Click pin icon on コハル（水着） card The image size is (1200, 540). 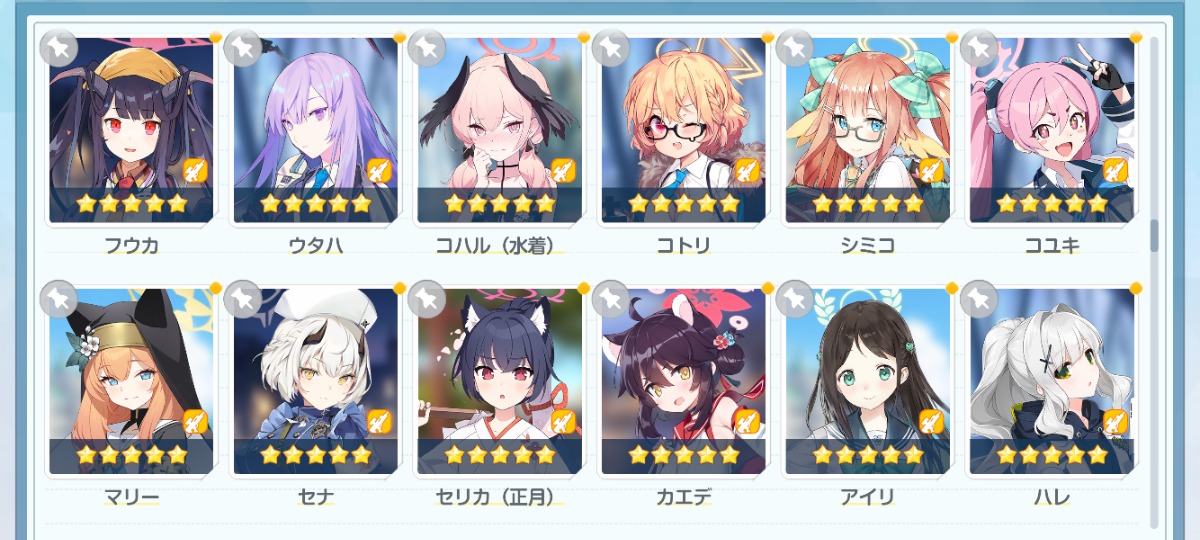(x=427, y=47)
